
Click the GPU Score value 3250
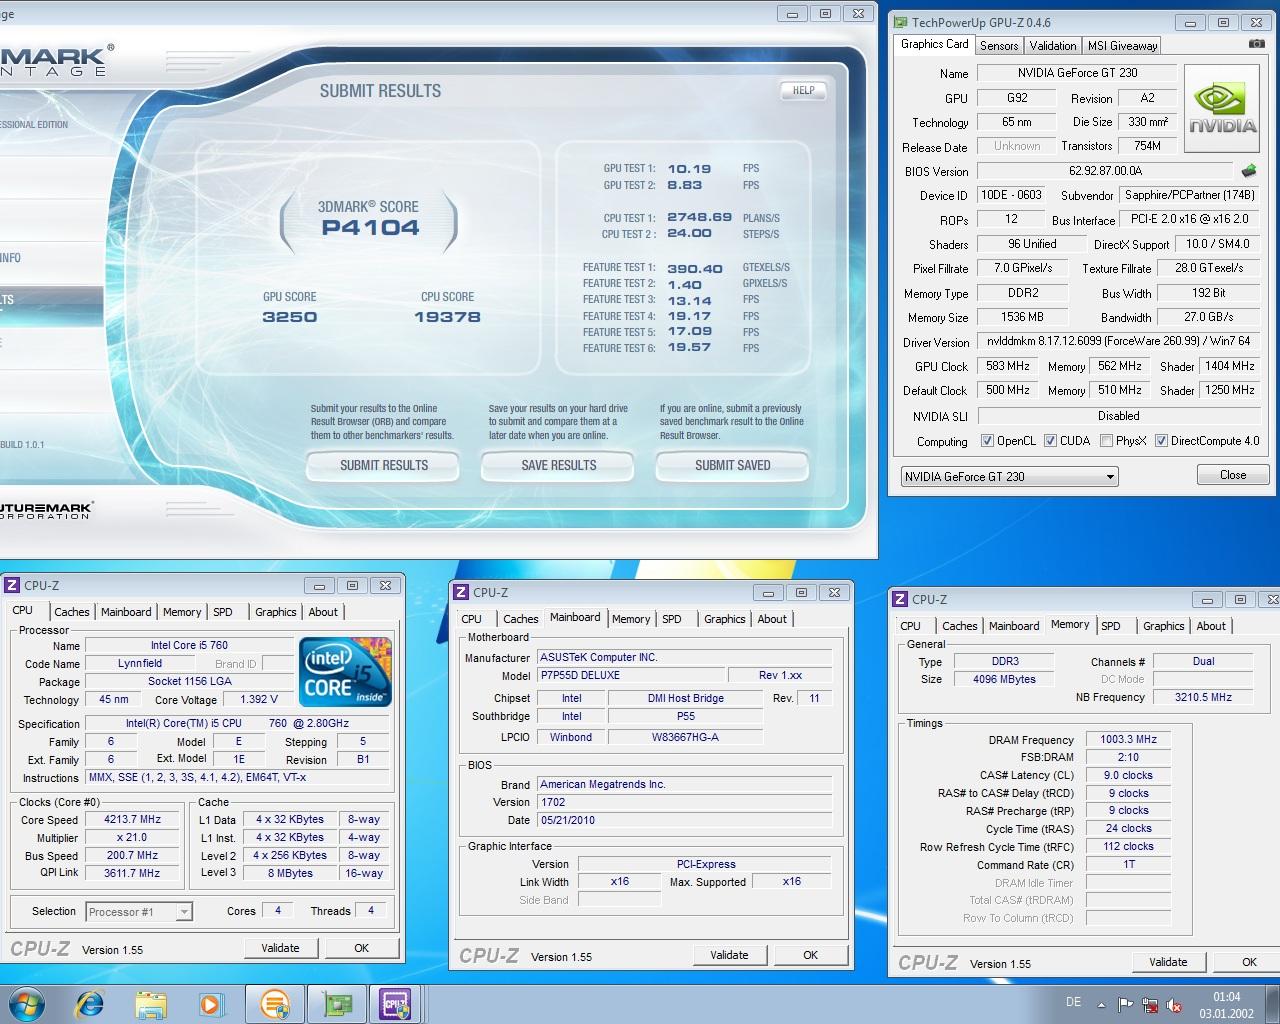coord(289,317)
